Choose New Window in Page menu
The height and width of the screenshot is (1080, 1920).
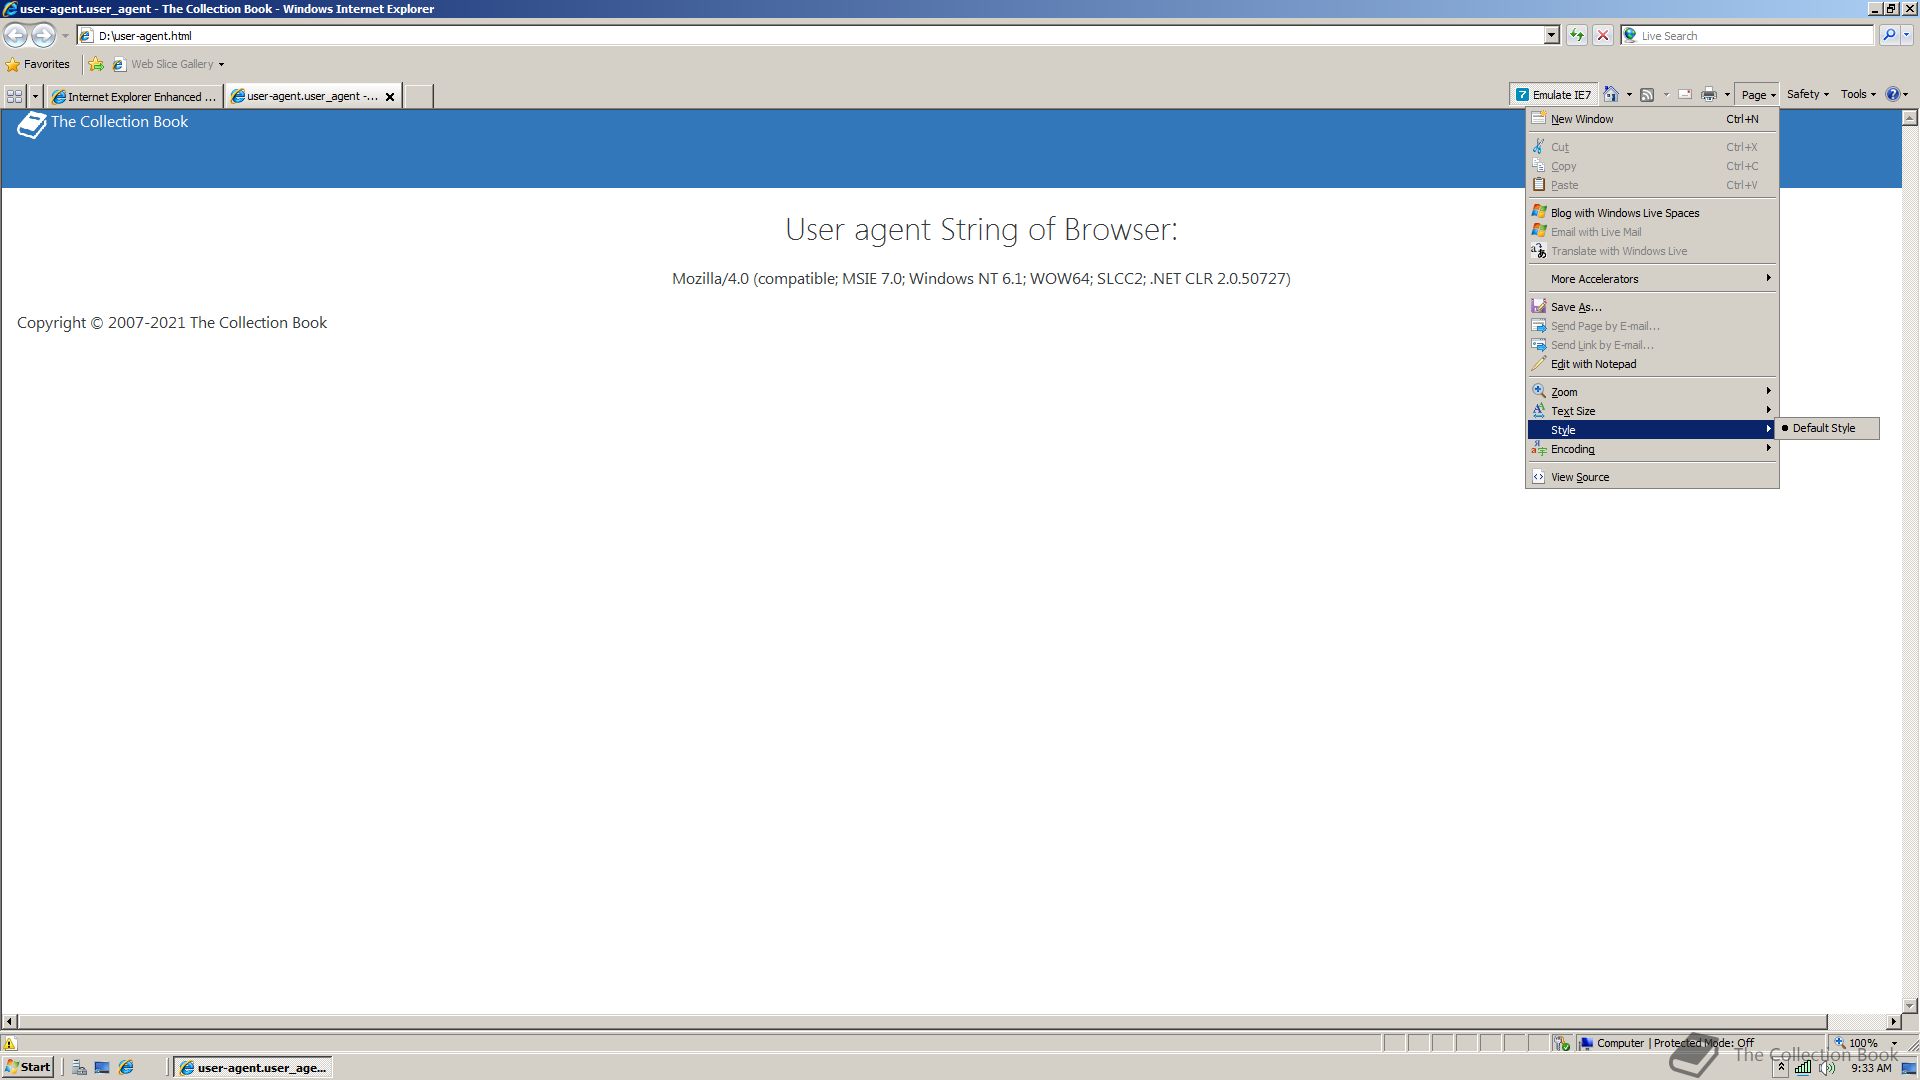pos(1652,119)
